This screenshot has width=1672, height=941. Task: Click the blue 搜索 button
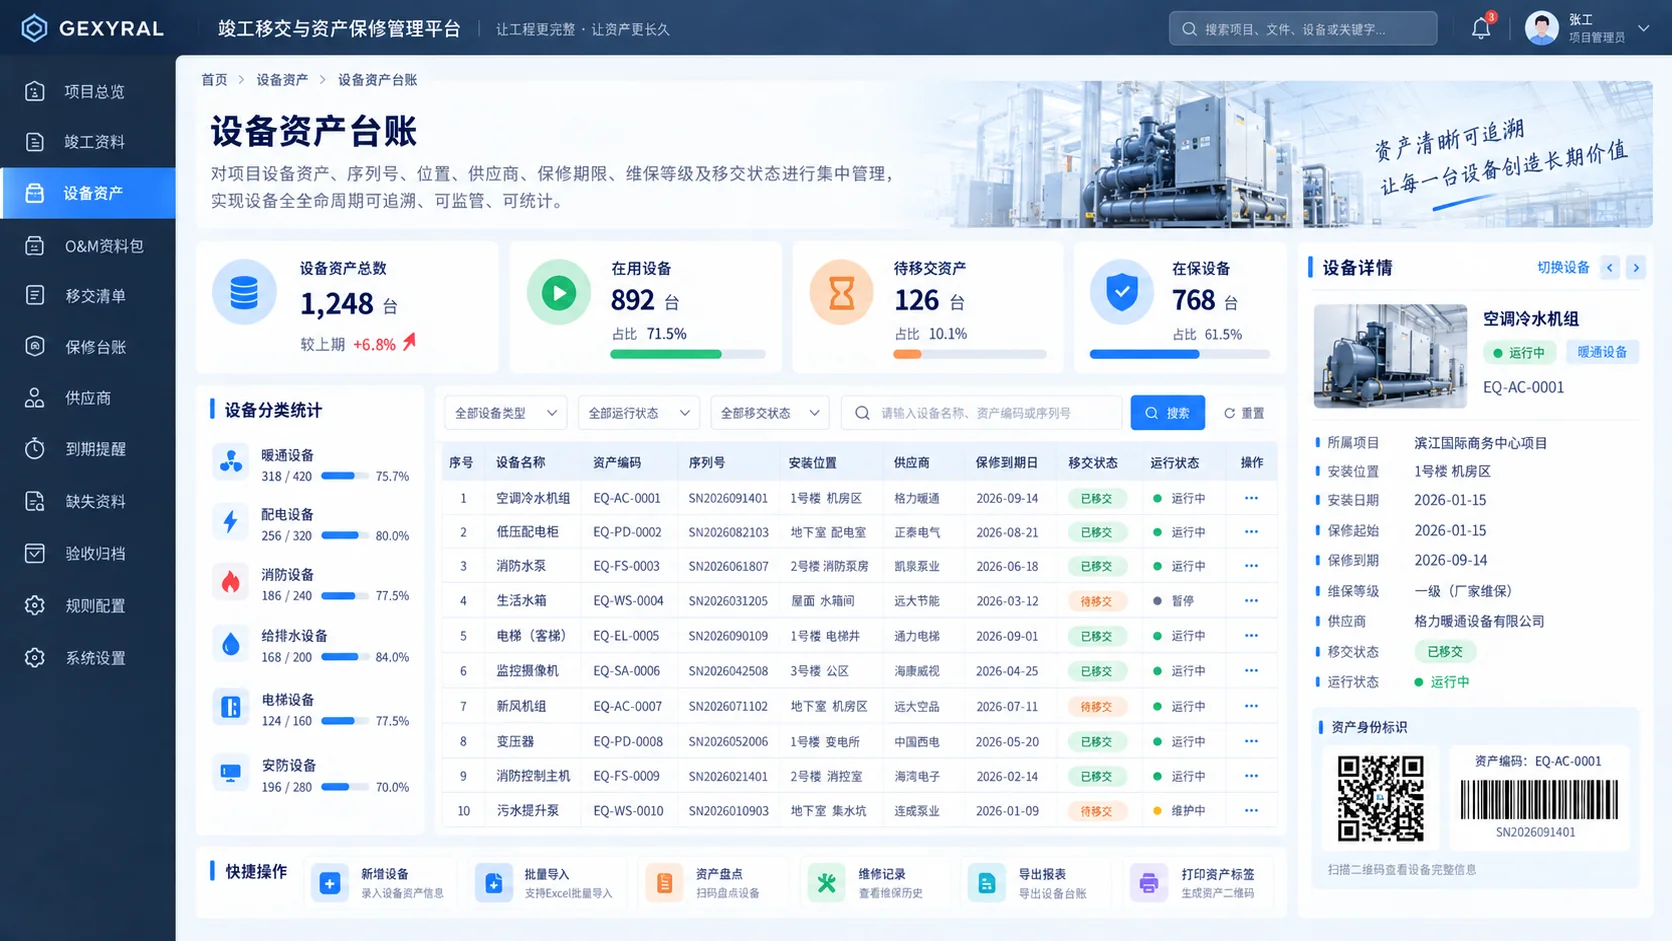click(1167, 413)
